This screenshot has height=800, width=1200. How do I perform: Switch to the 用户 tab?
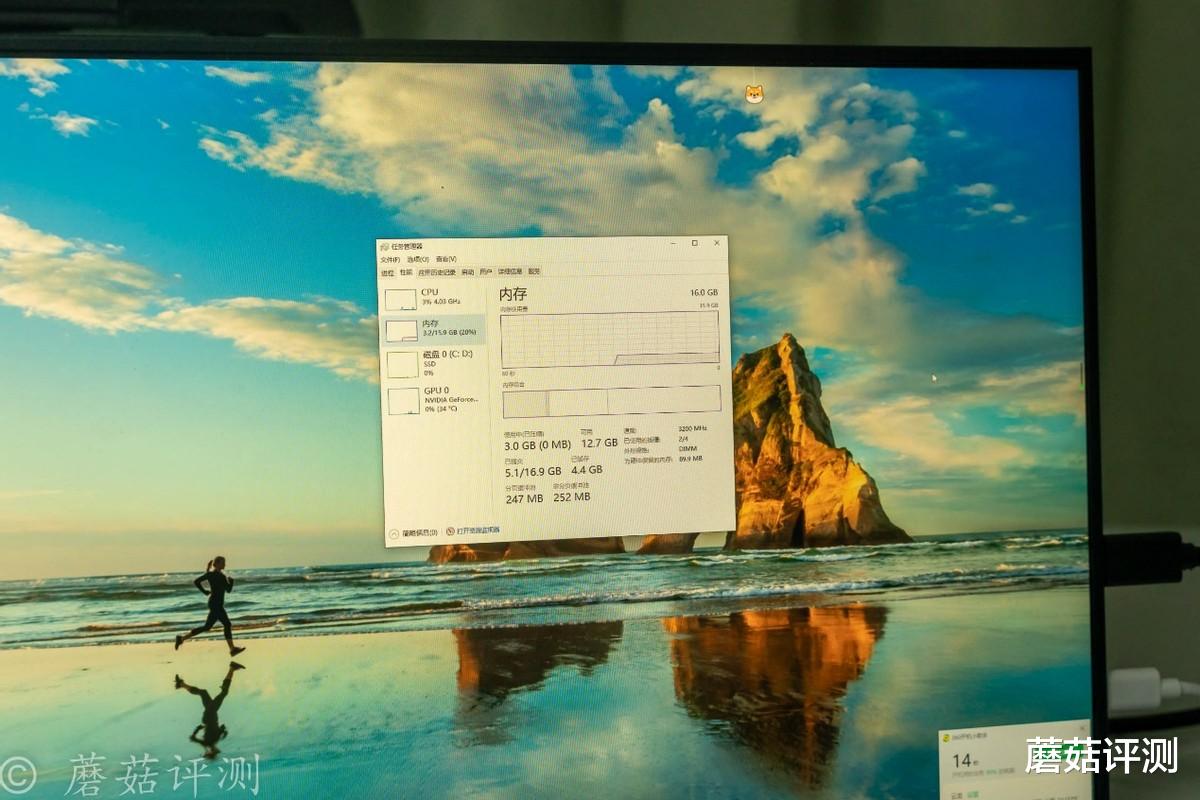pos(486,272)
